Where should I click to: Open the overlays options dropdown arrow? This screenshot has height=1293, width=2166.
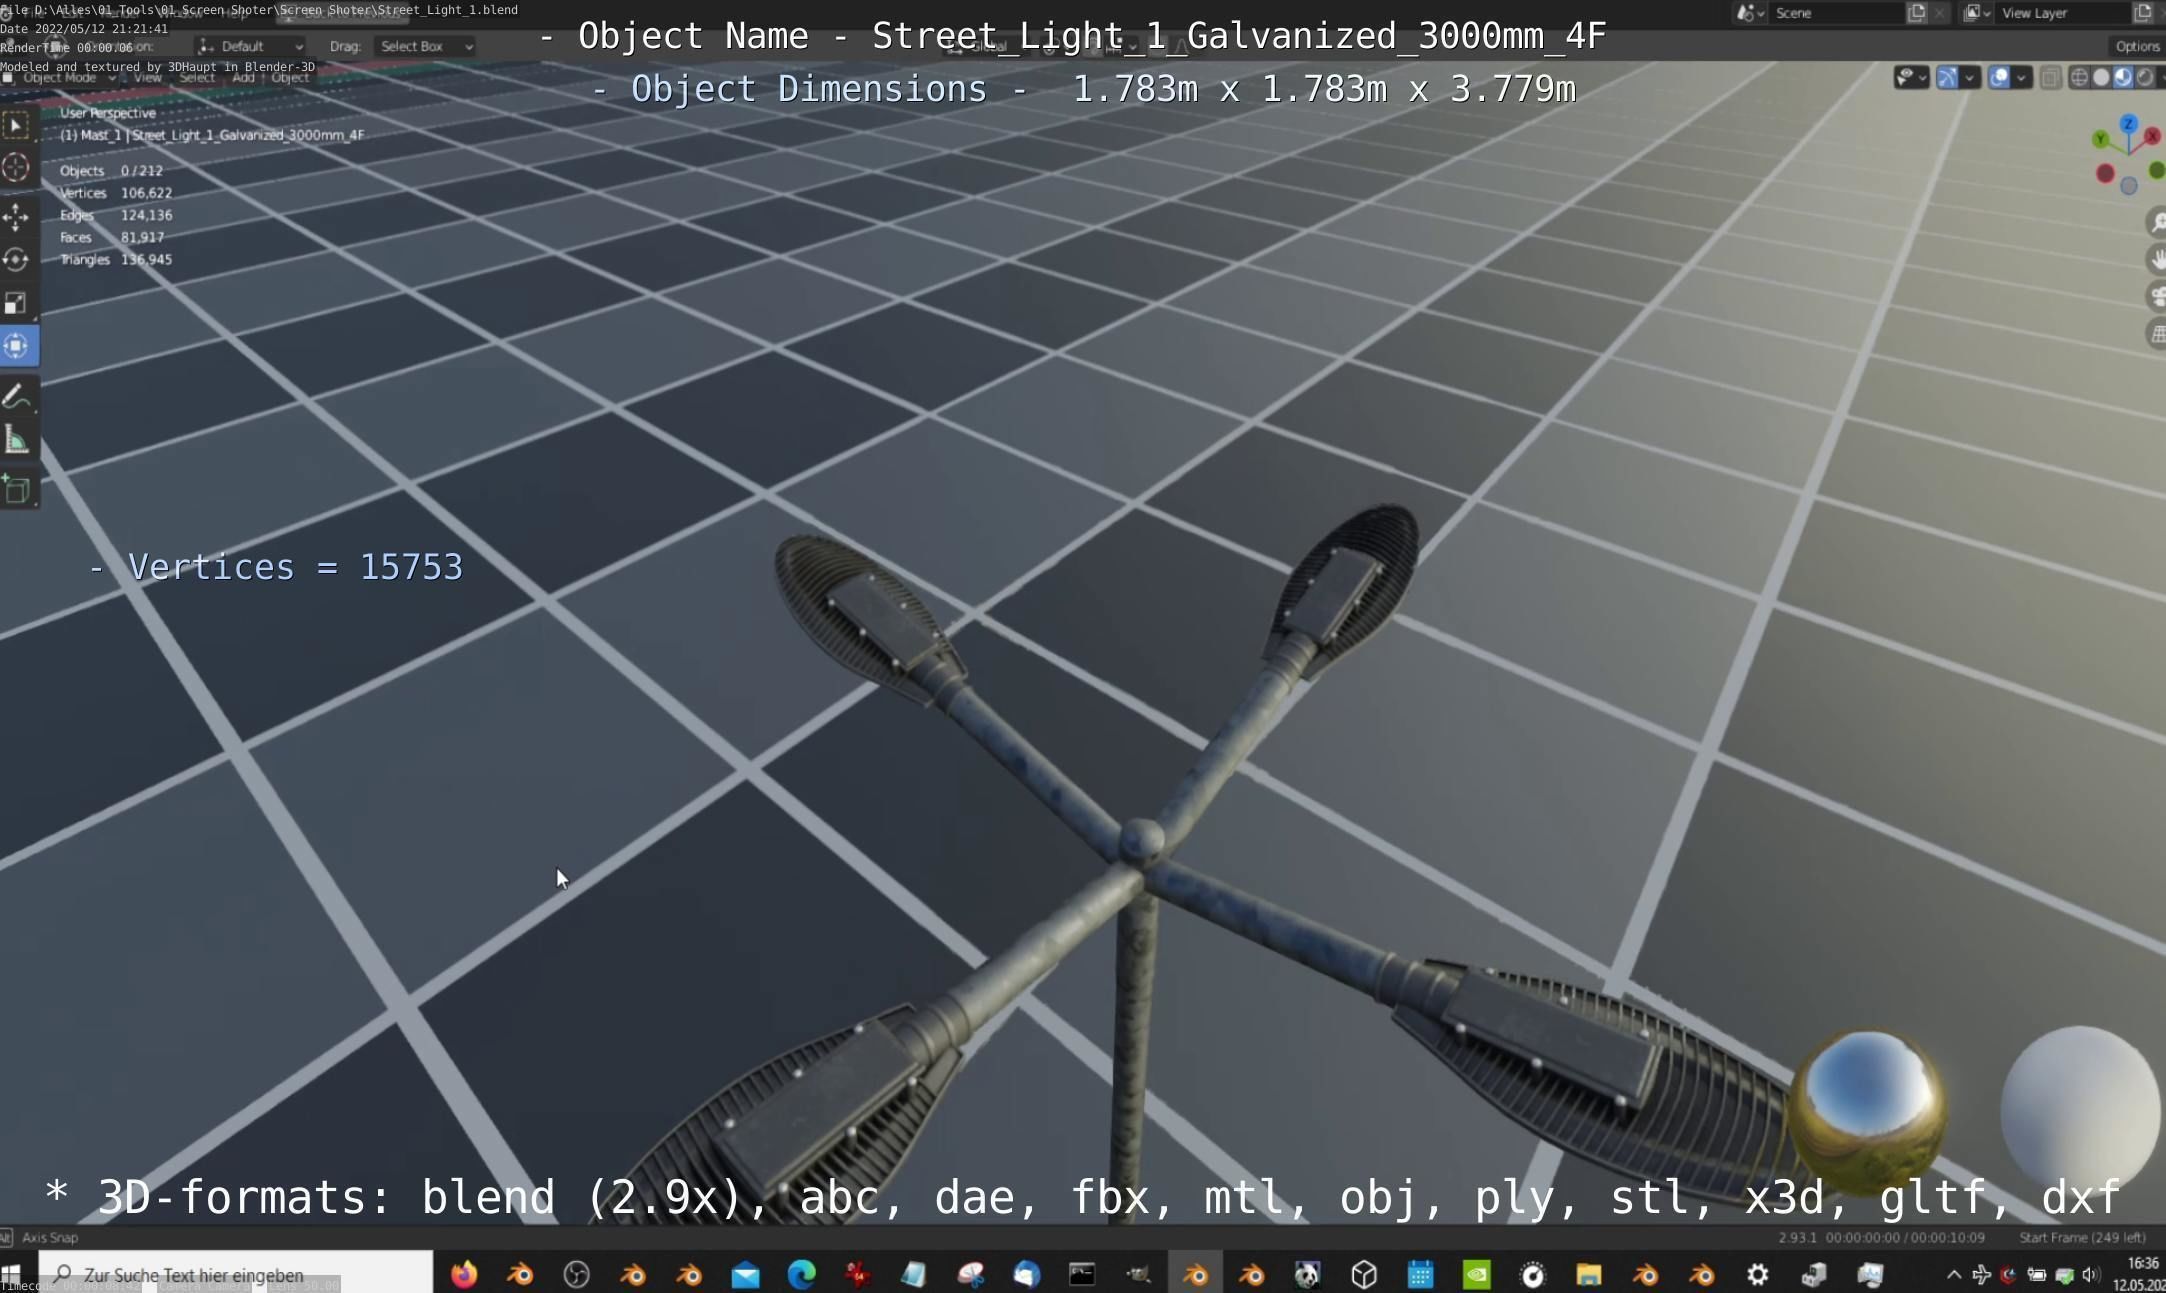[2021, 77]
